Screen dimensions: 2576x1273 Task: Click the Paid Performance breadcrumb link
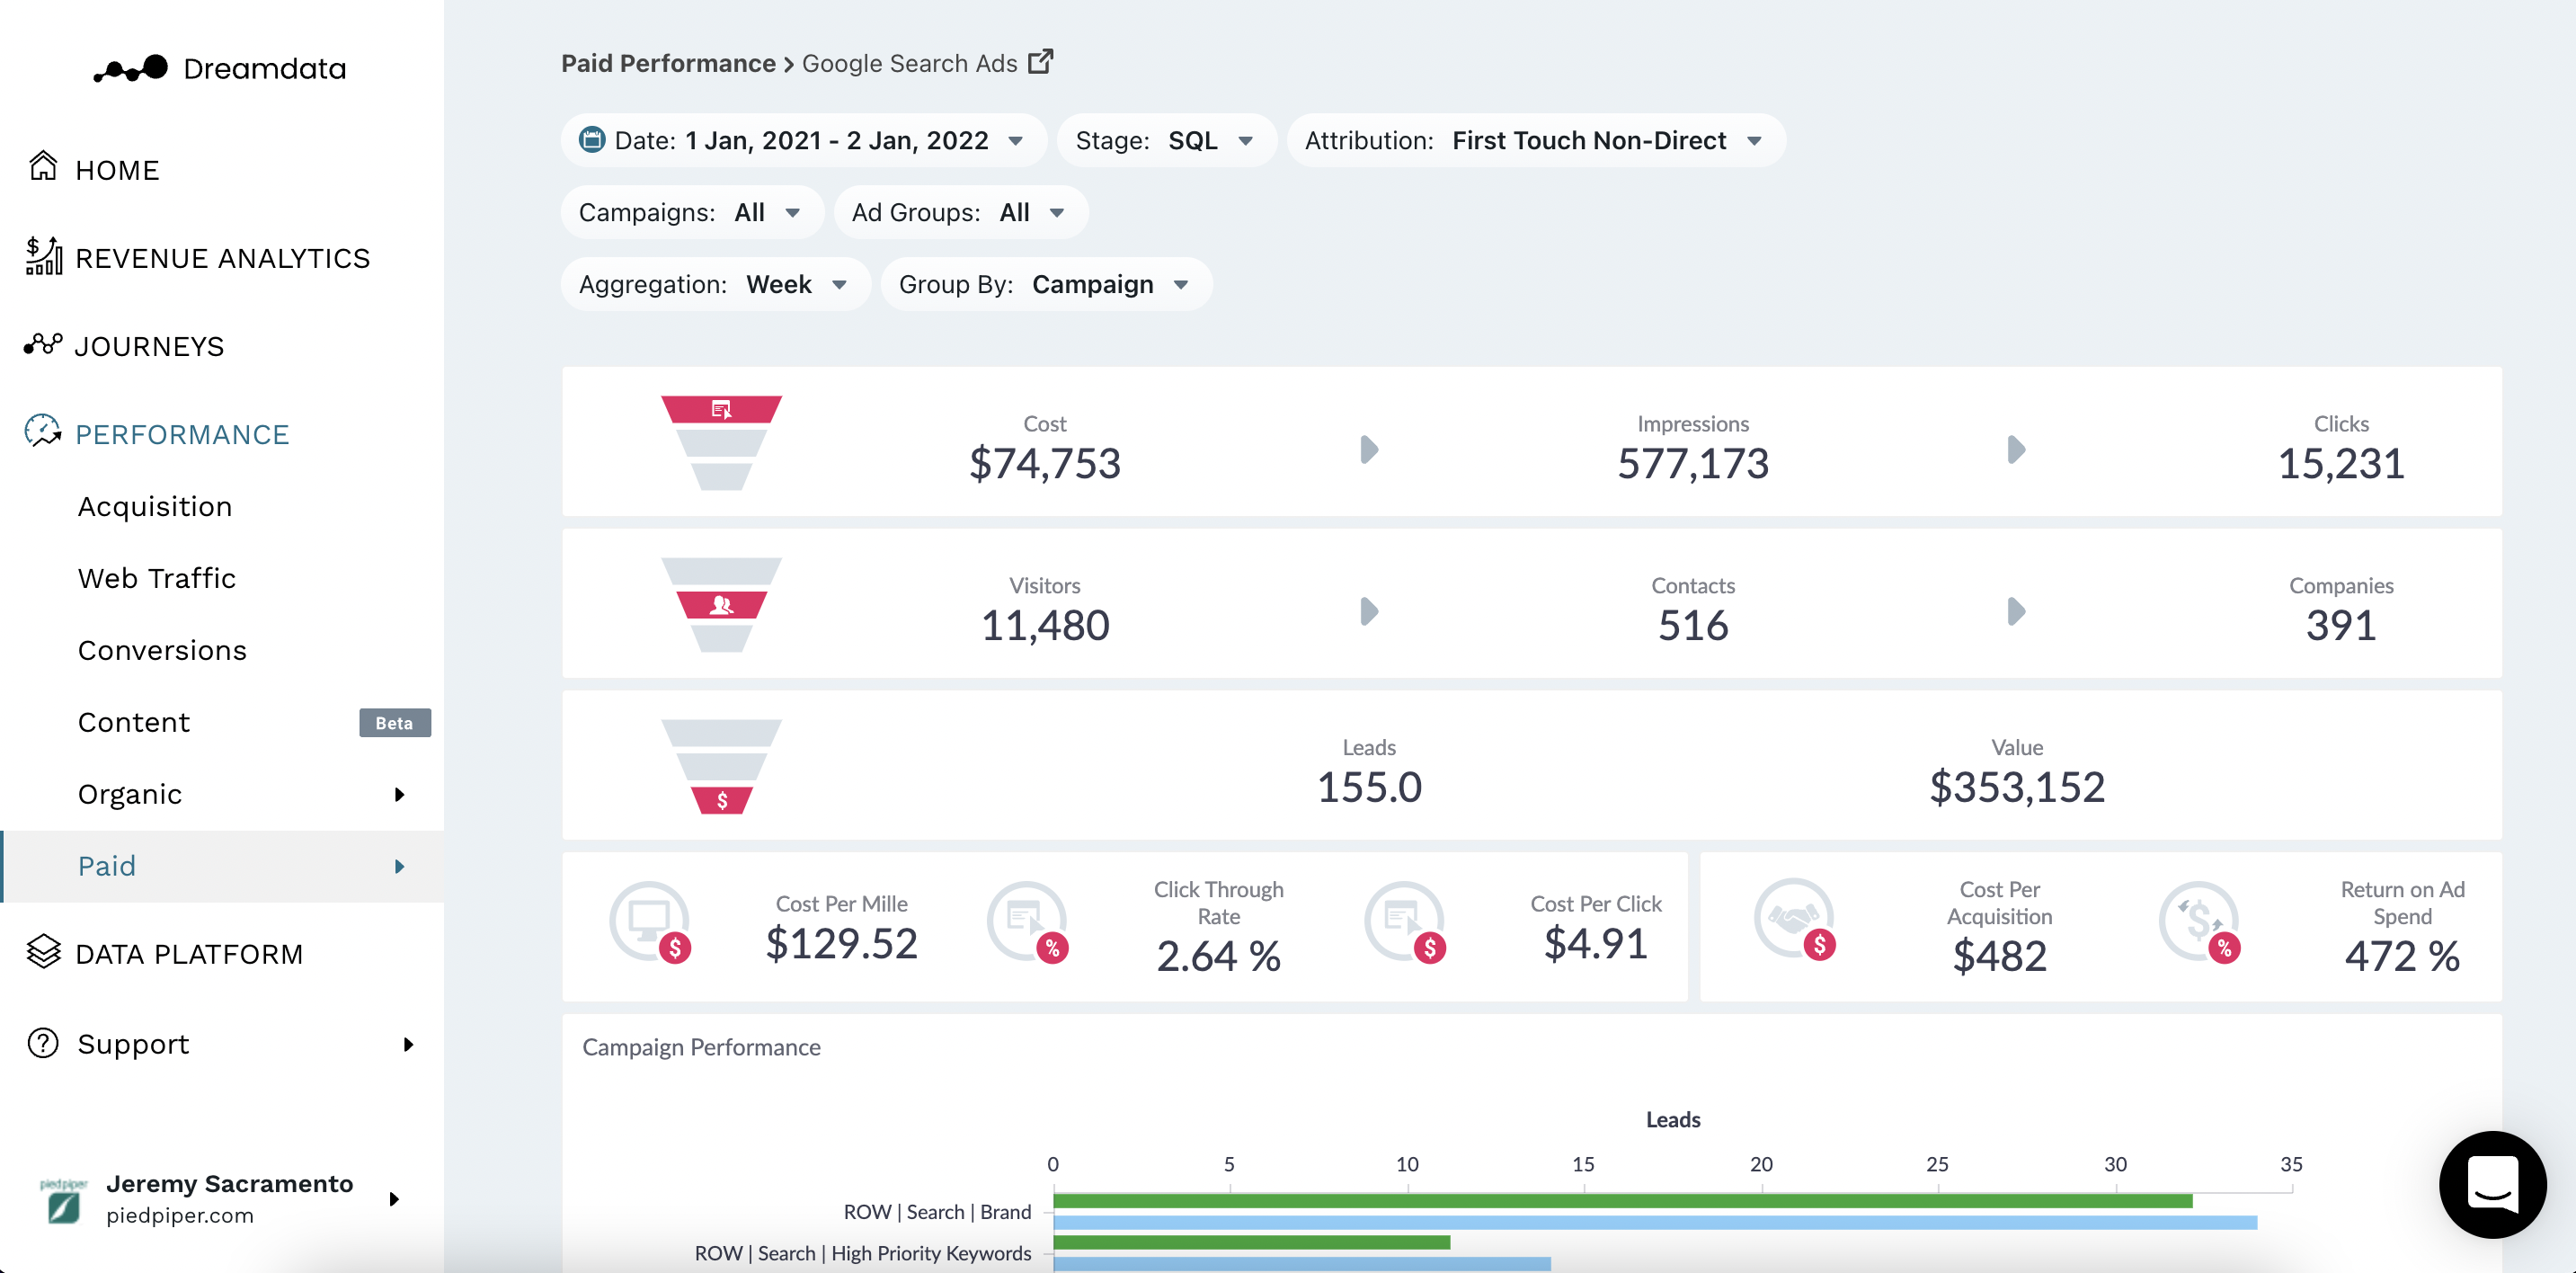coord(668,63)
